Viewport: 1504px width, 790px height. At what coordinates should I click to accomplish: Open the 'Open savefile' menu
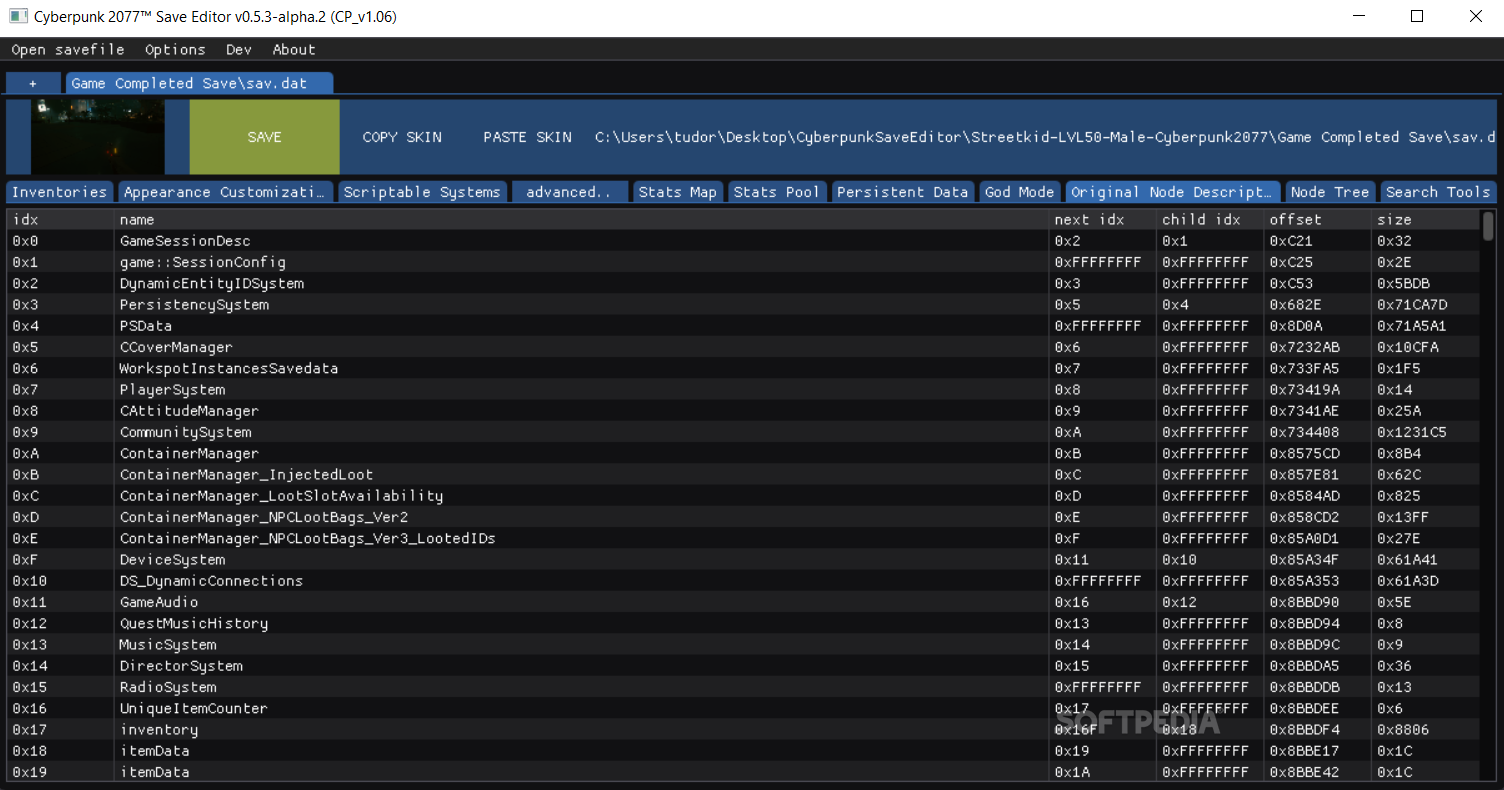[68, 49]
